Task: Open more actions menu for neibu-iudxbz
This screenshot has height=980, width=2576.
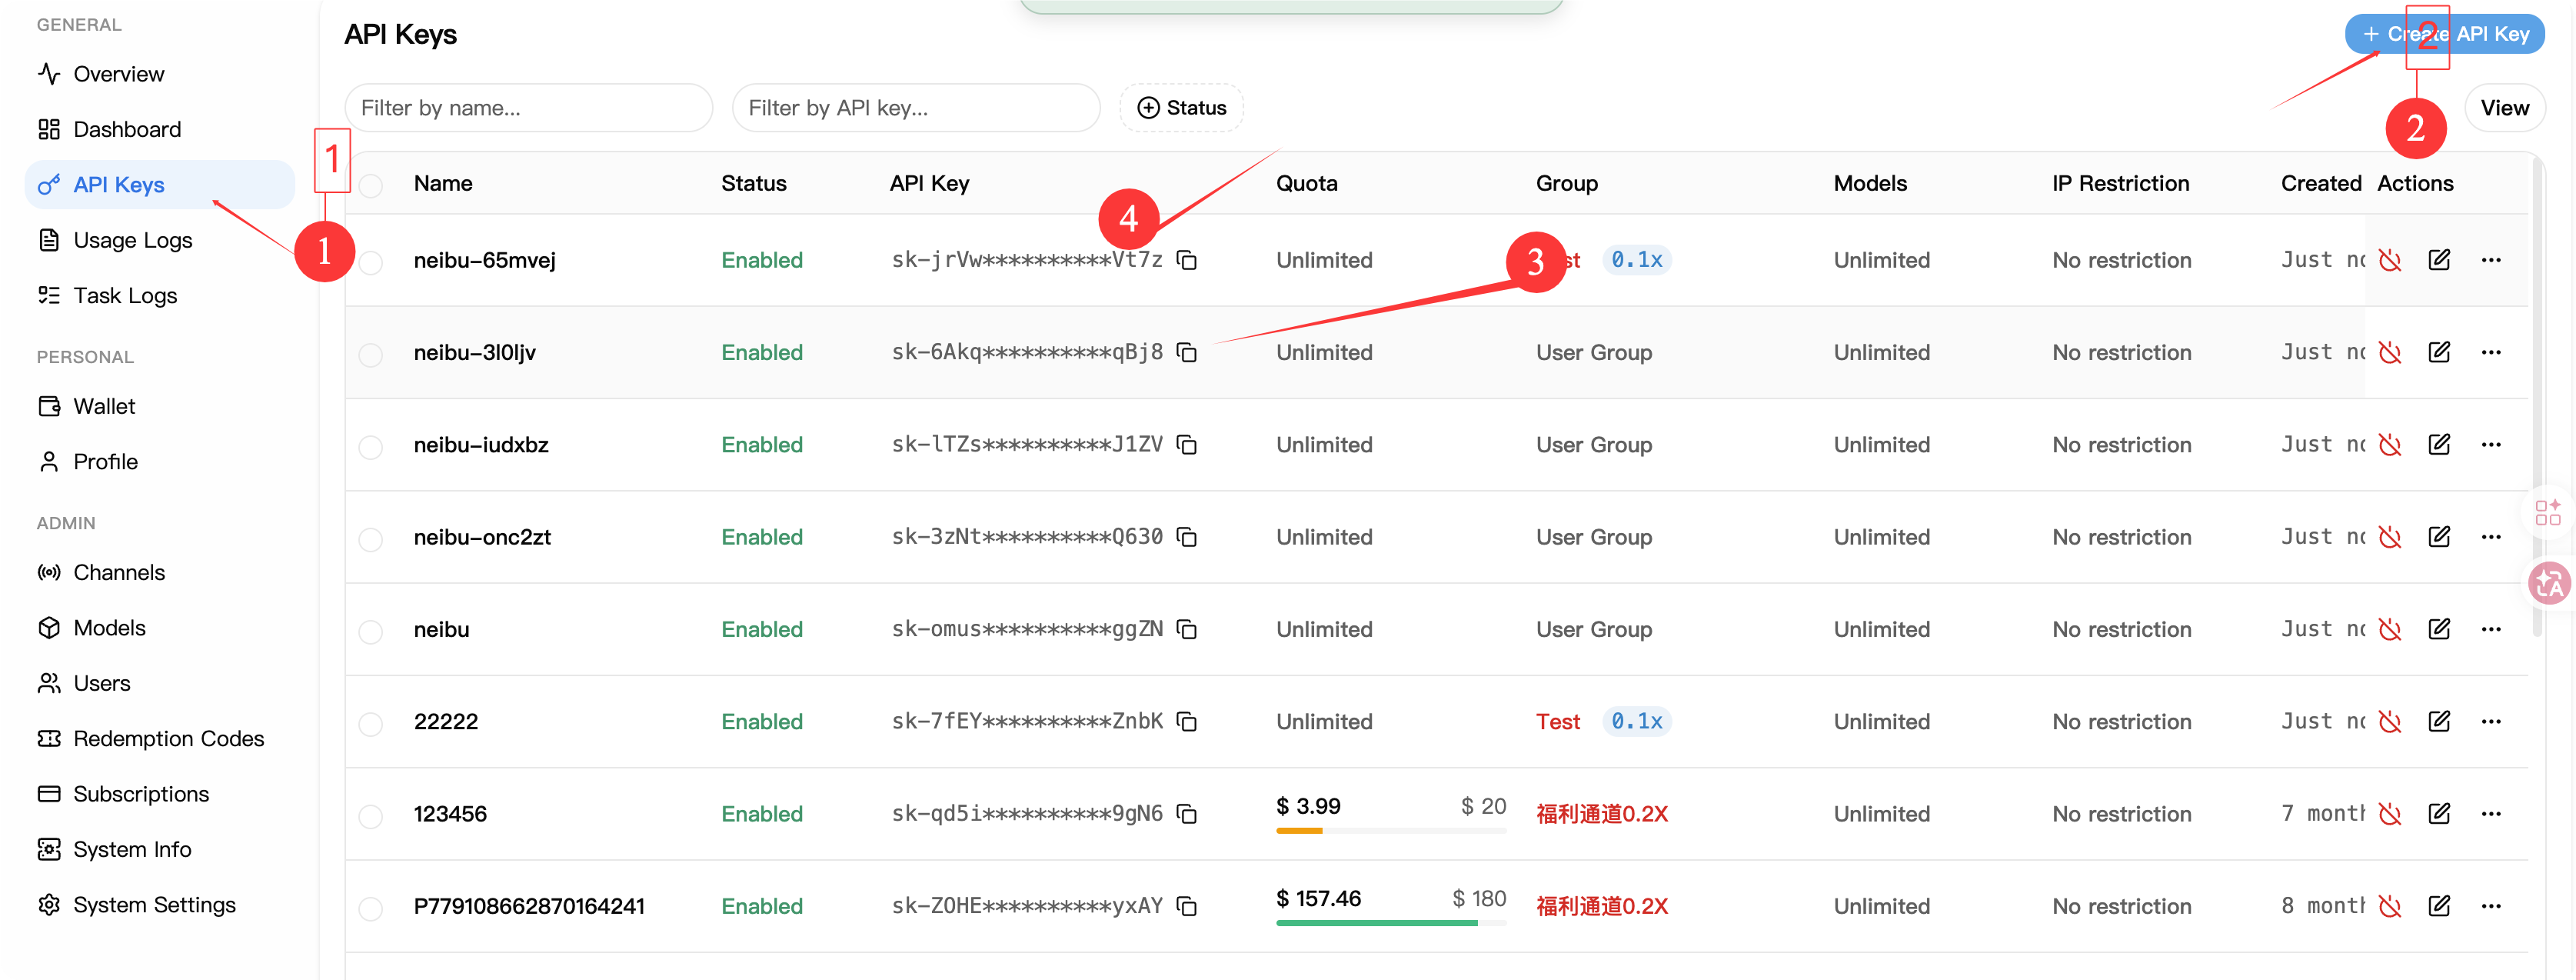Action: click(2490, 444)
